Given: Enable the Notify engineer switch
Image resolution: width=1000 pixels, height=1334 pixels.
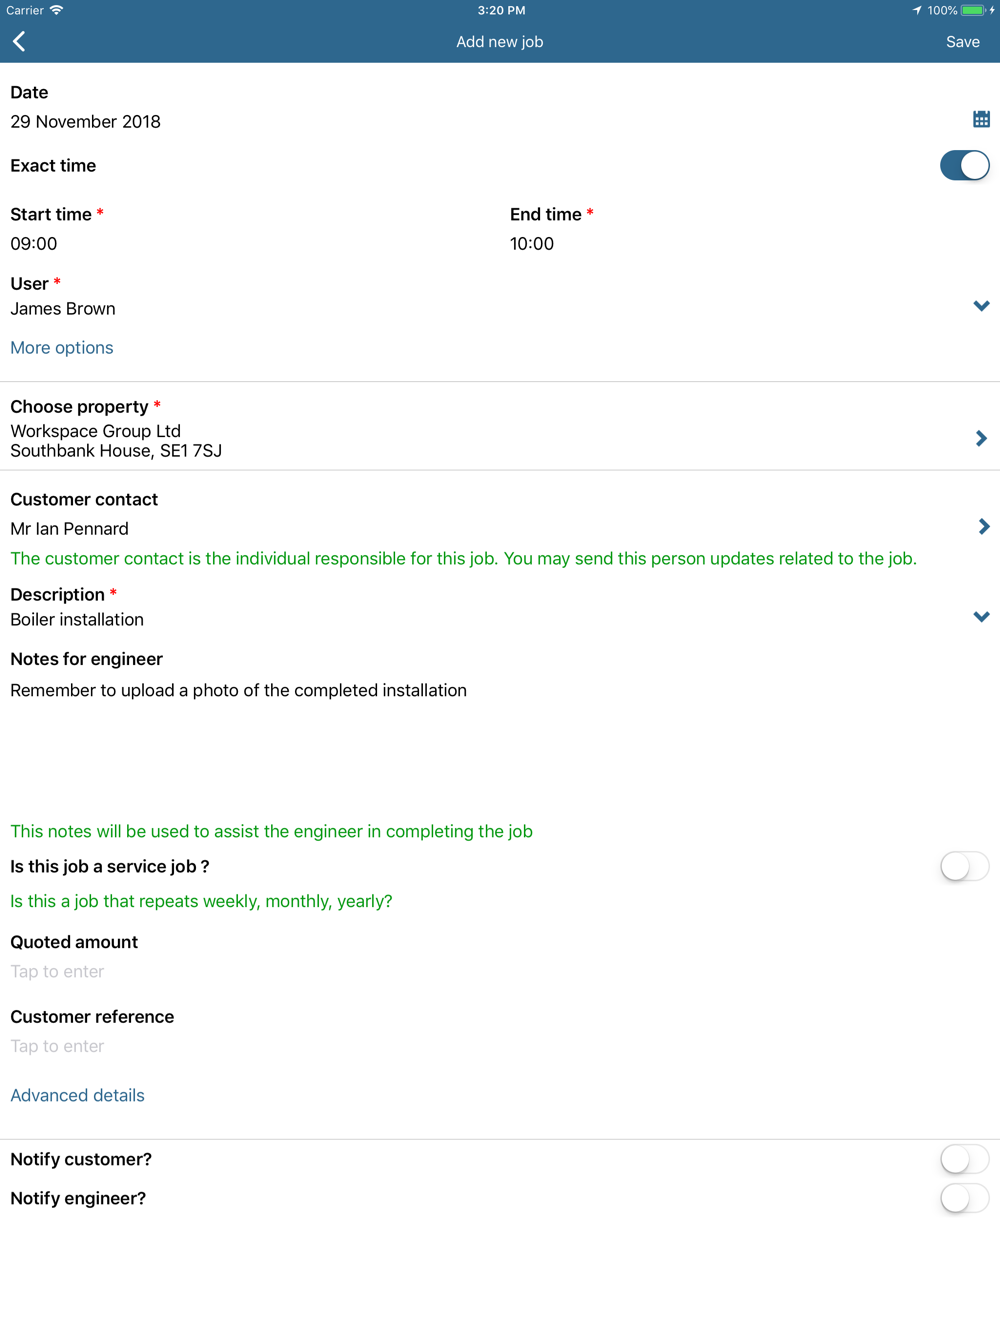Looking at the screenshot, I should (x=964, y=1199).
